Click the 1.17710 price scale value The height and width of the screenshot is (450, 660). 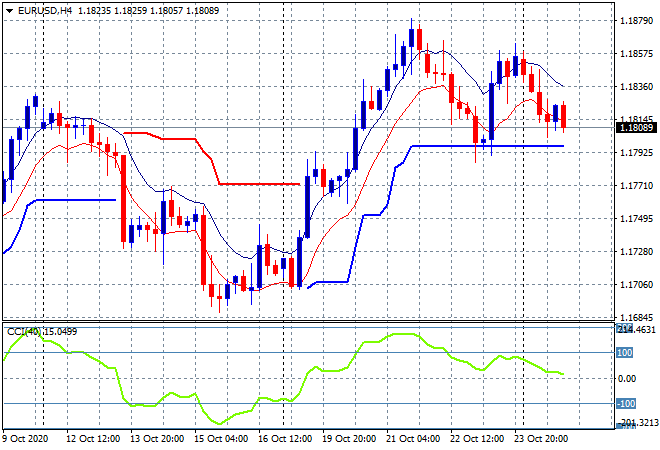pyautogui.click(x=636, y=186)
